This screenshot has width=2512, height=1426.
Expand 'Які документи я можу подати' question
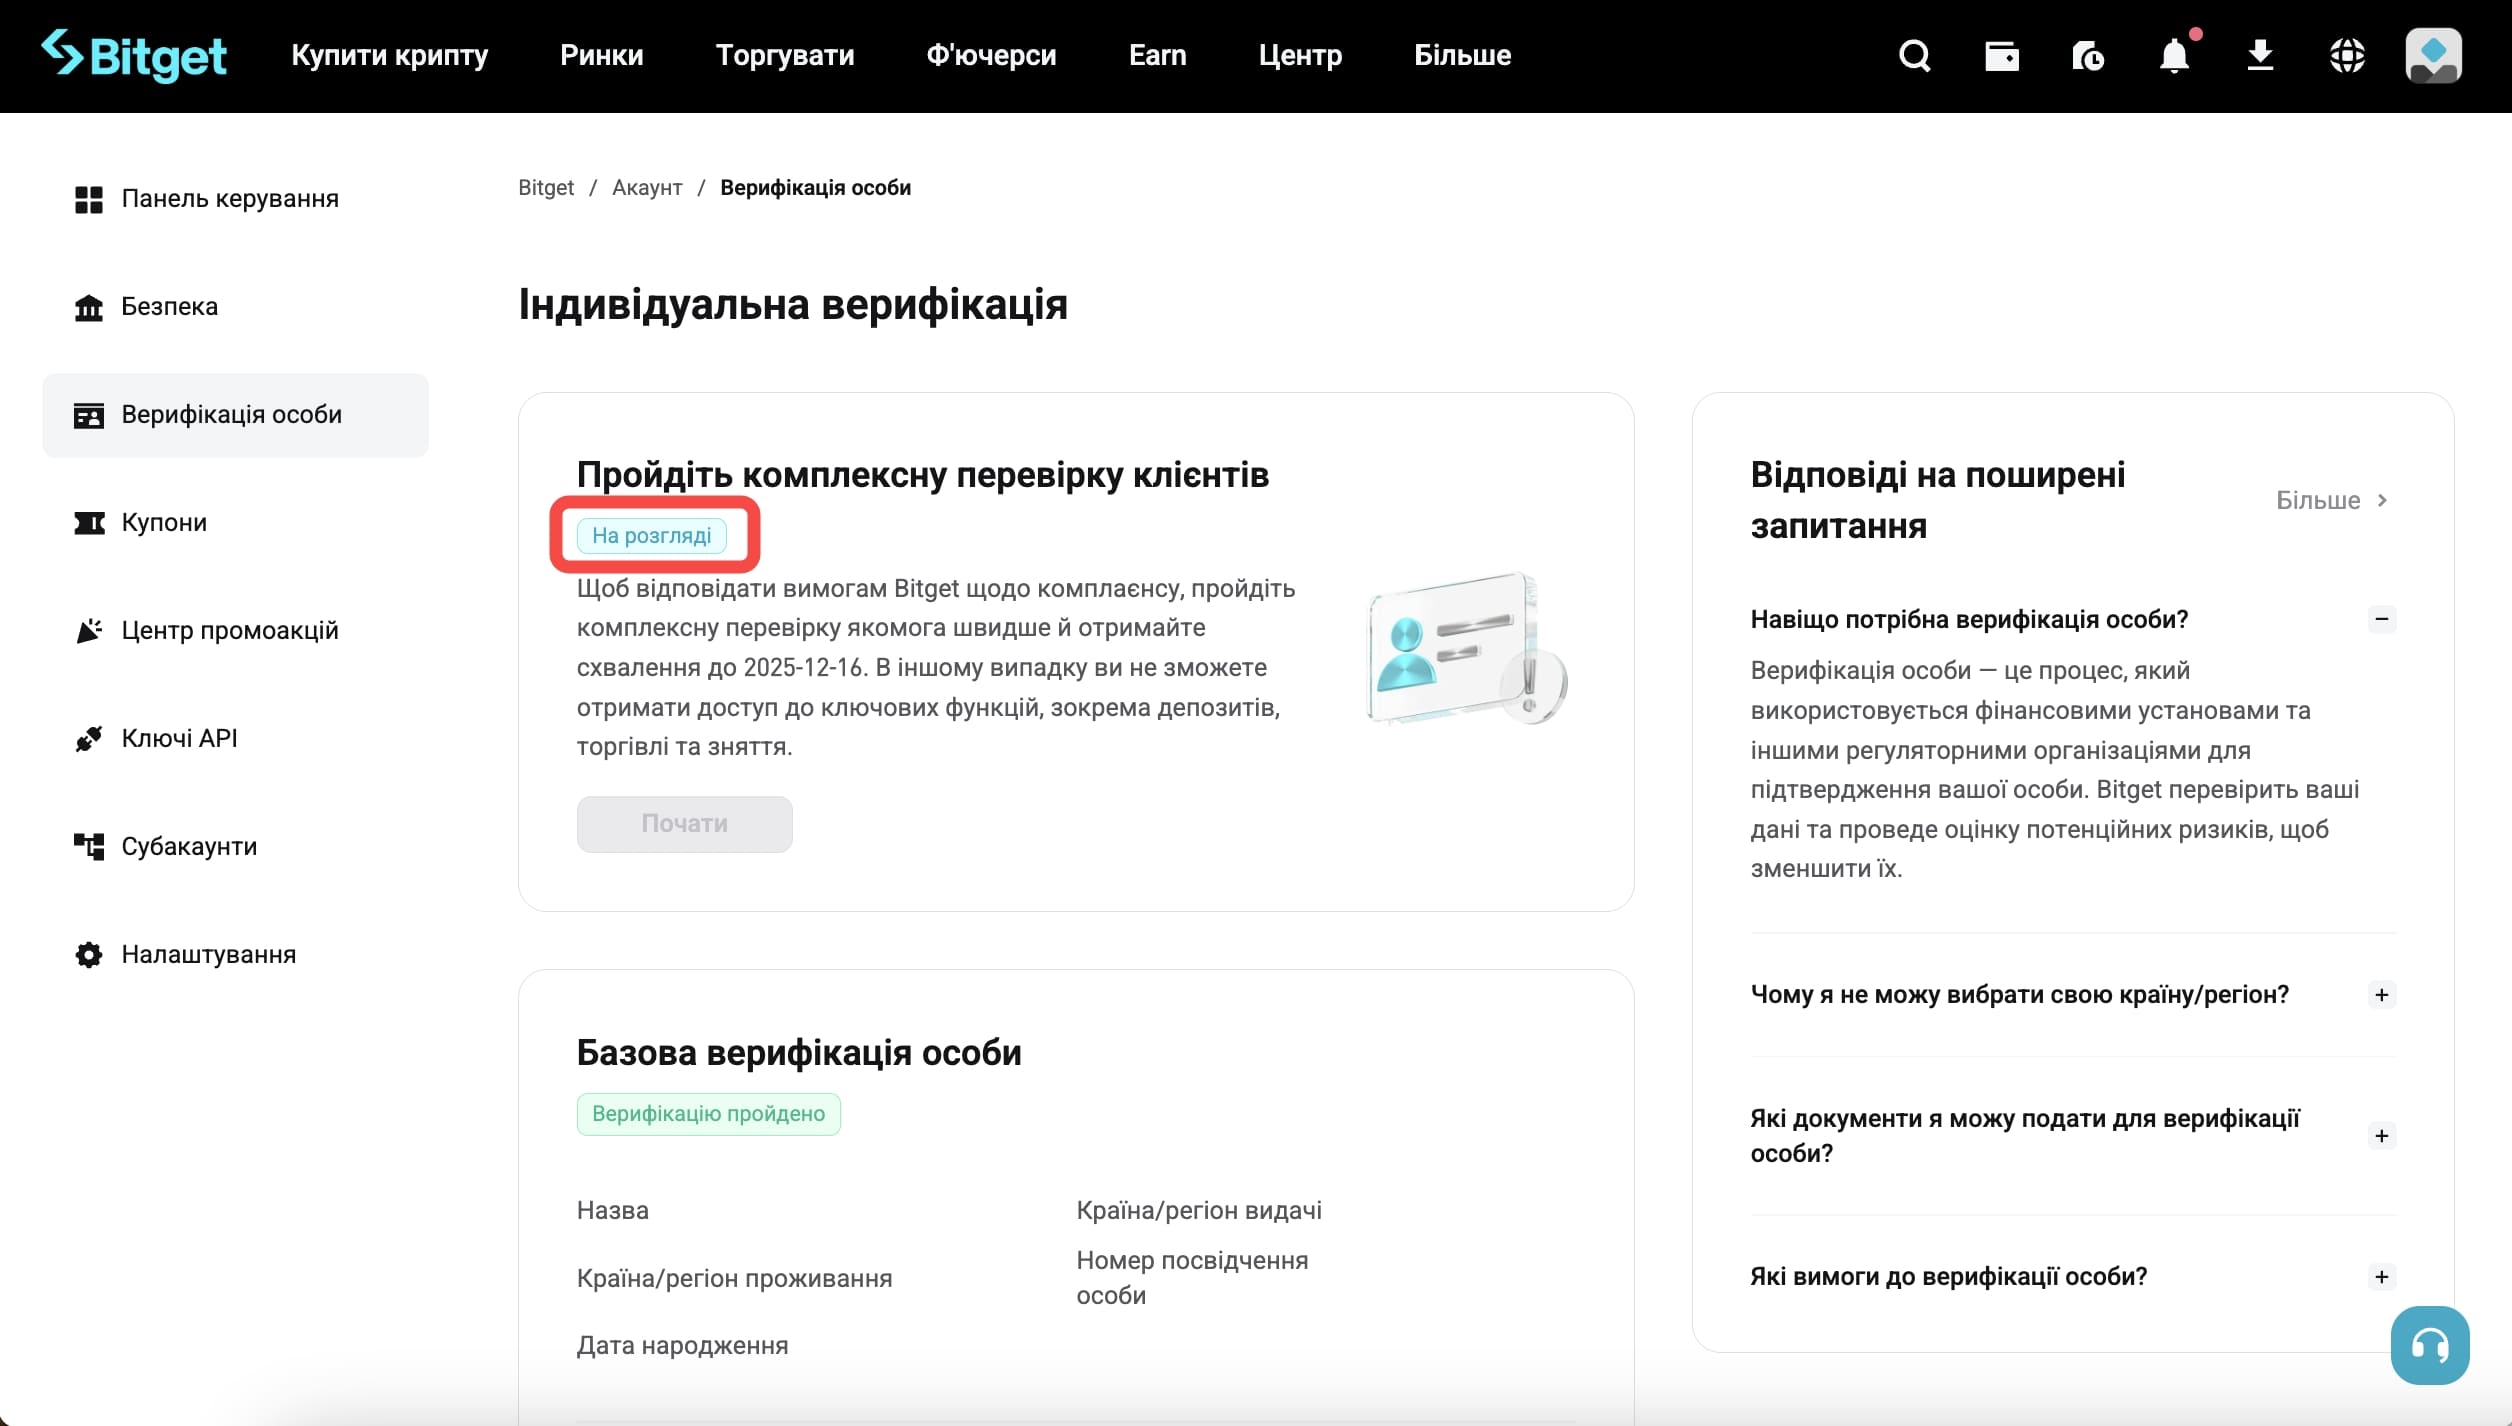pos(2383,1136)
